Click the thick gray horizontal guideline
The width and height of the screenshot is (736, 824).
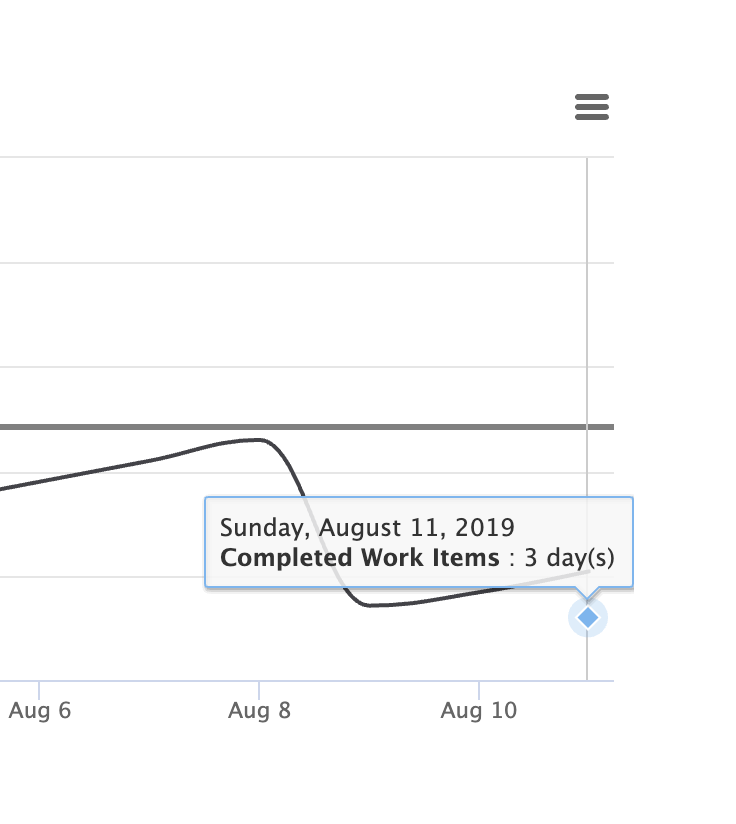pyautogui.click(x=307, y=427)
